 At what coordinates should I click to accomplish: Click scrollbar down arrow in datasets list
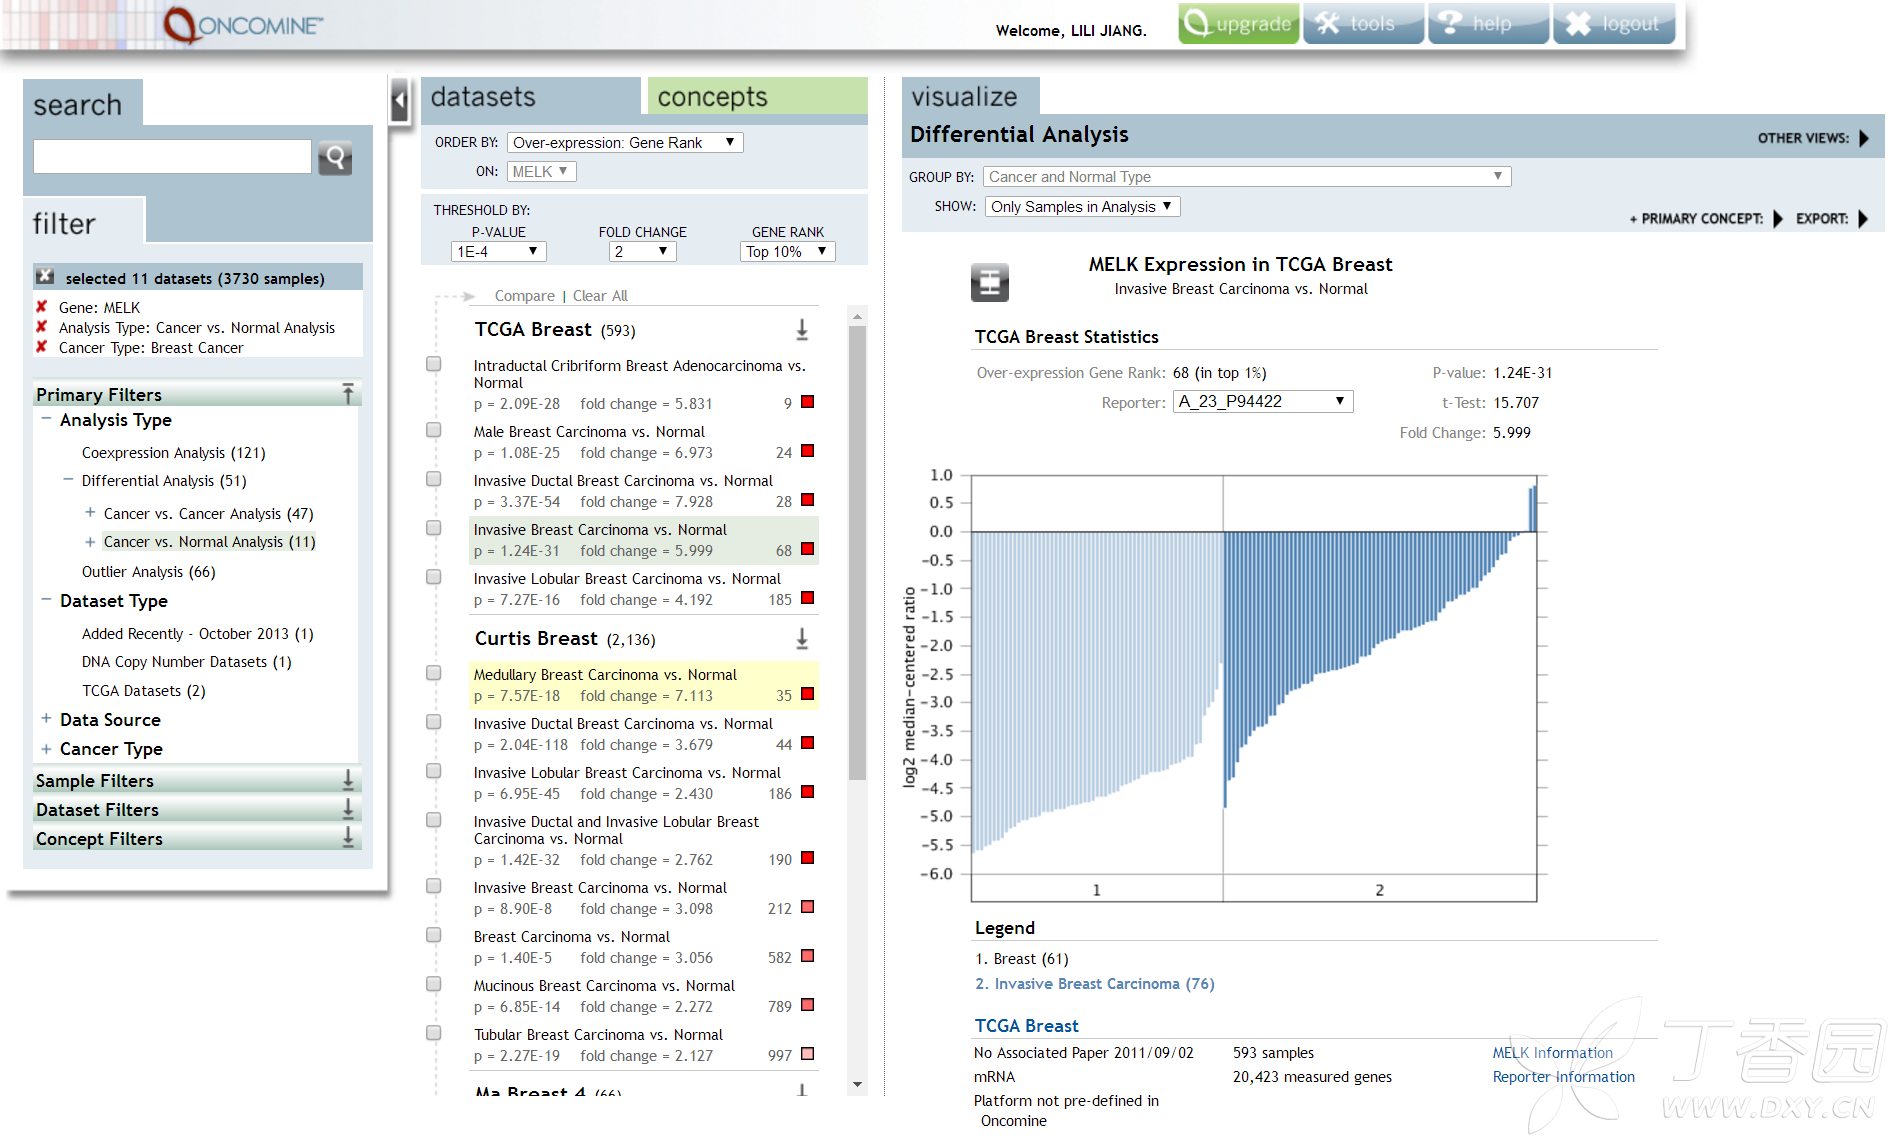857,1085
